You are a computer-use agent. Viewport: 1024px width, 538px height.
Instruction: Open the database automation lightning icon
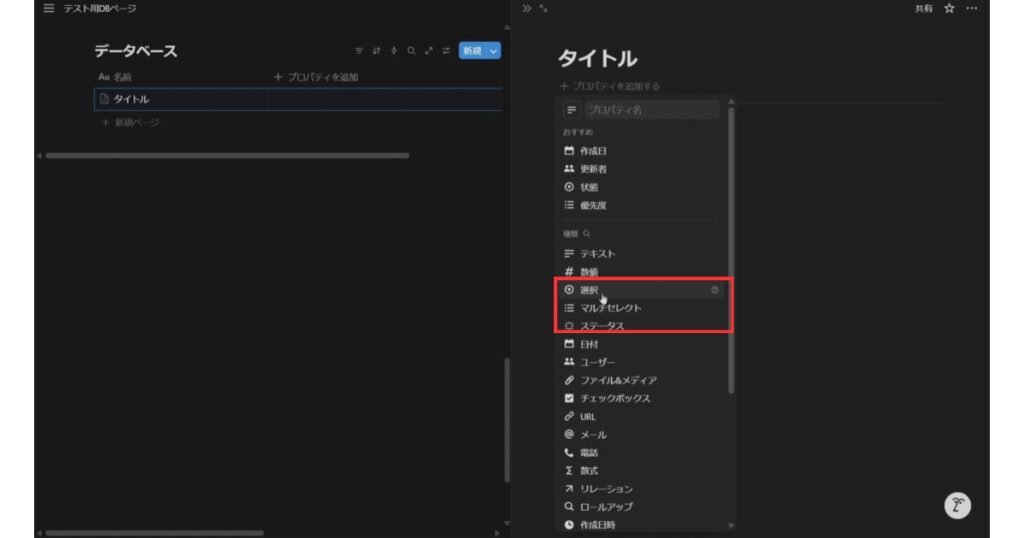click(x=394, y=51)
